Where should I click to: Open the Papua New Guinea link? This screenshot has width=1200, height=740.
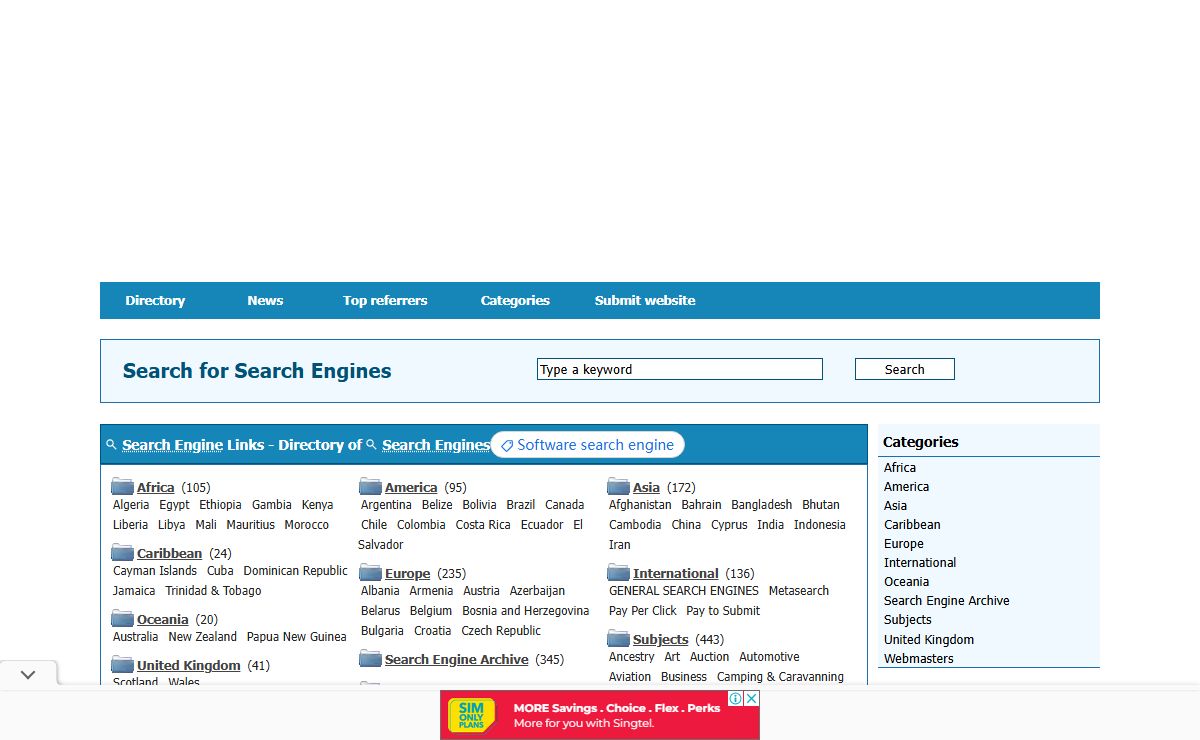[297, 637]
